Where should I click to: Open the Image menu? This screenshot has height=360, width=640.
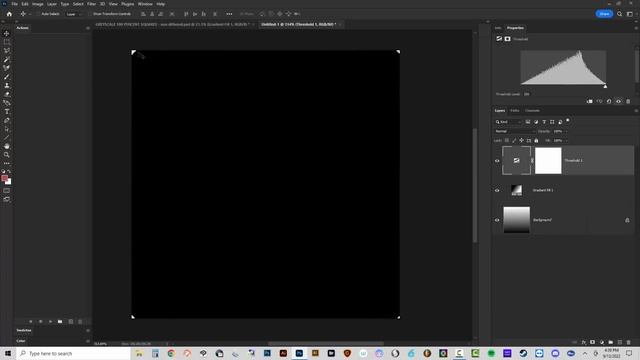38,4
